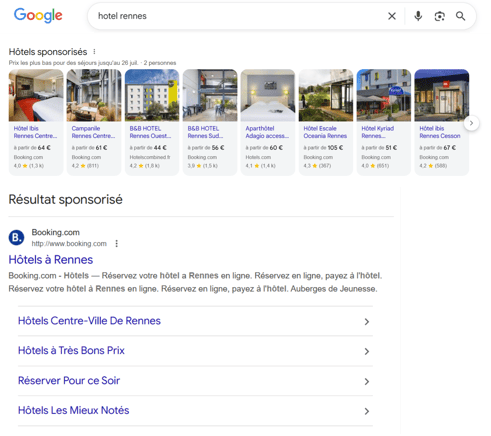Expand Réserver Pour ce Soir chevron
Viewport: 491px width, 436px height.
tap(367, 381)
